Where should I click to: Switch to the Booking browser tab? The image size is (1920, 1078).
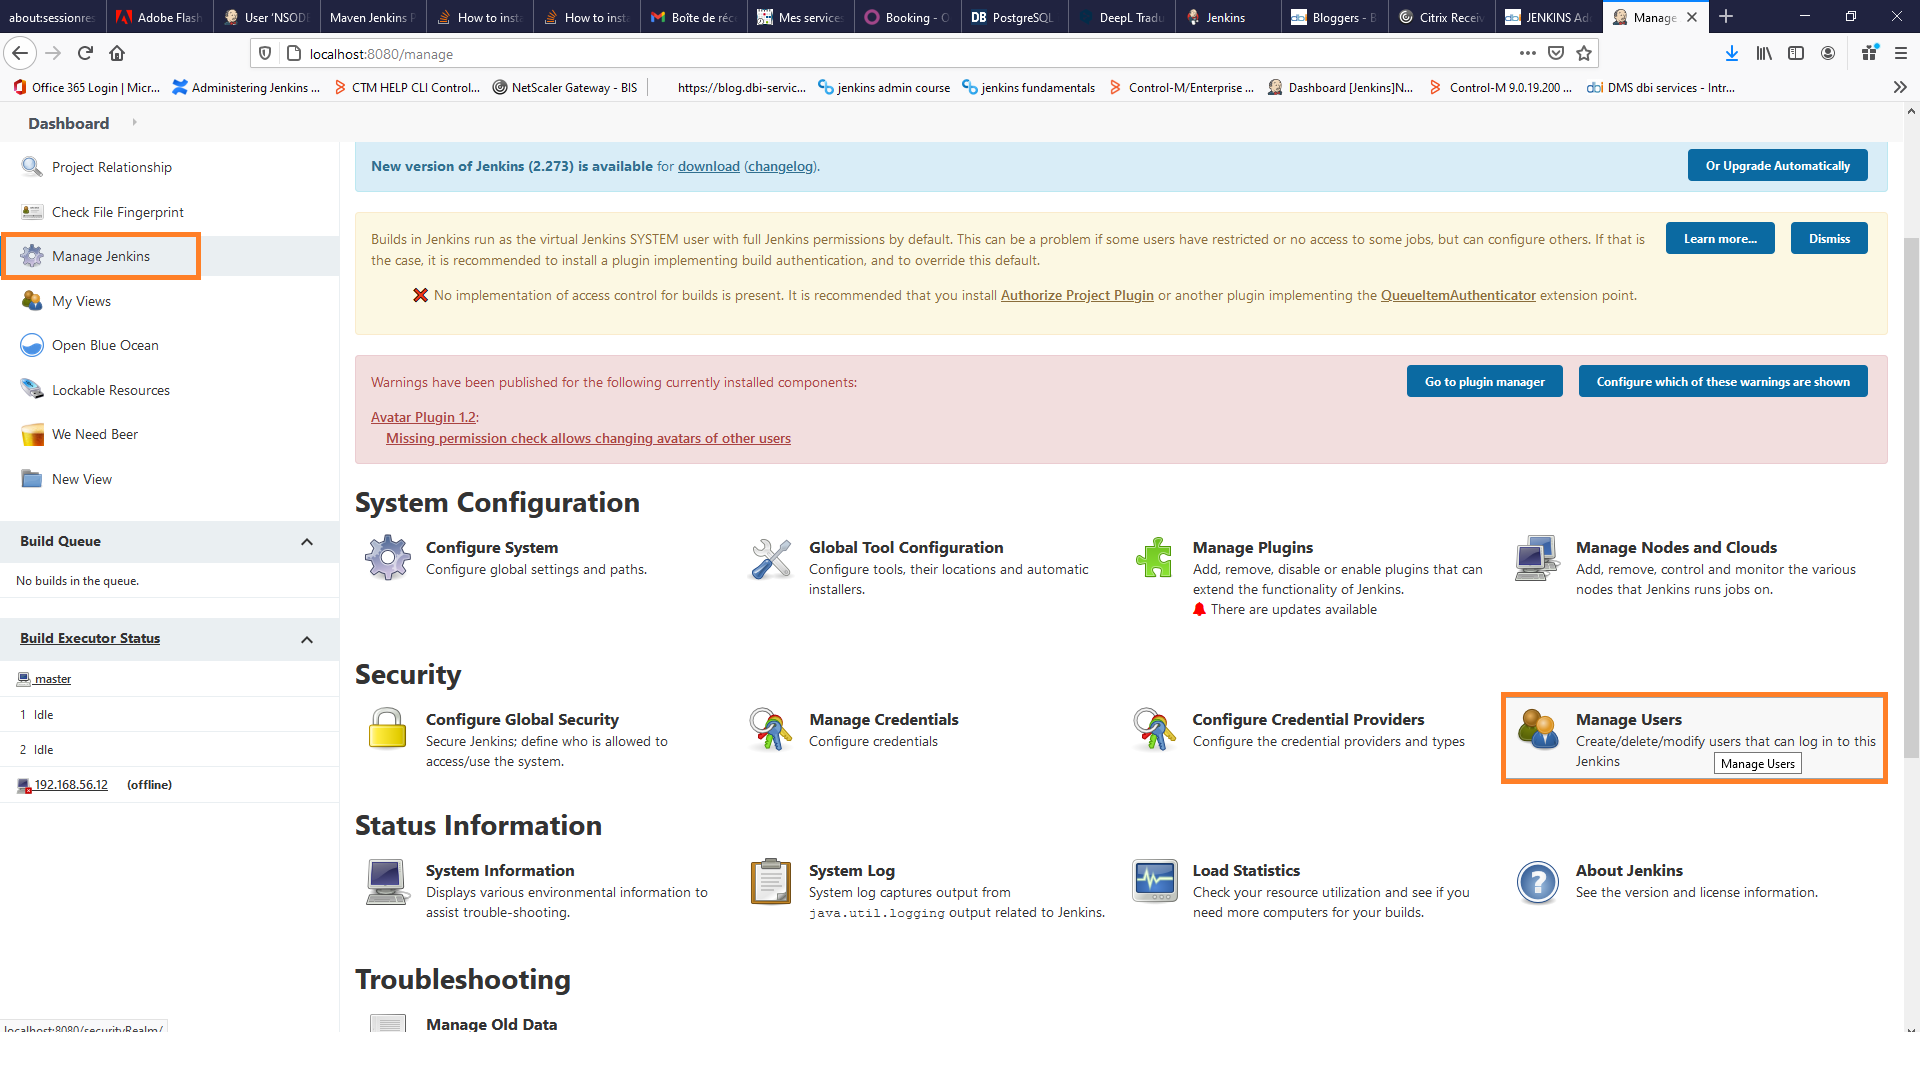coord(907,17)
